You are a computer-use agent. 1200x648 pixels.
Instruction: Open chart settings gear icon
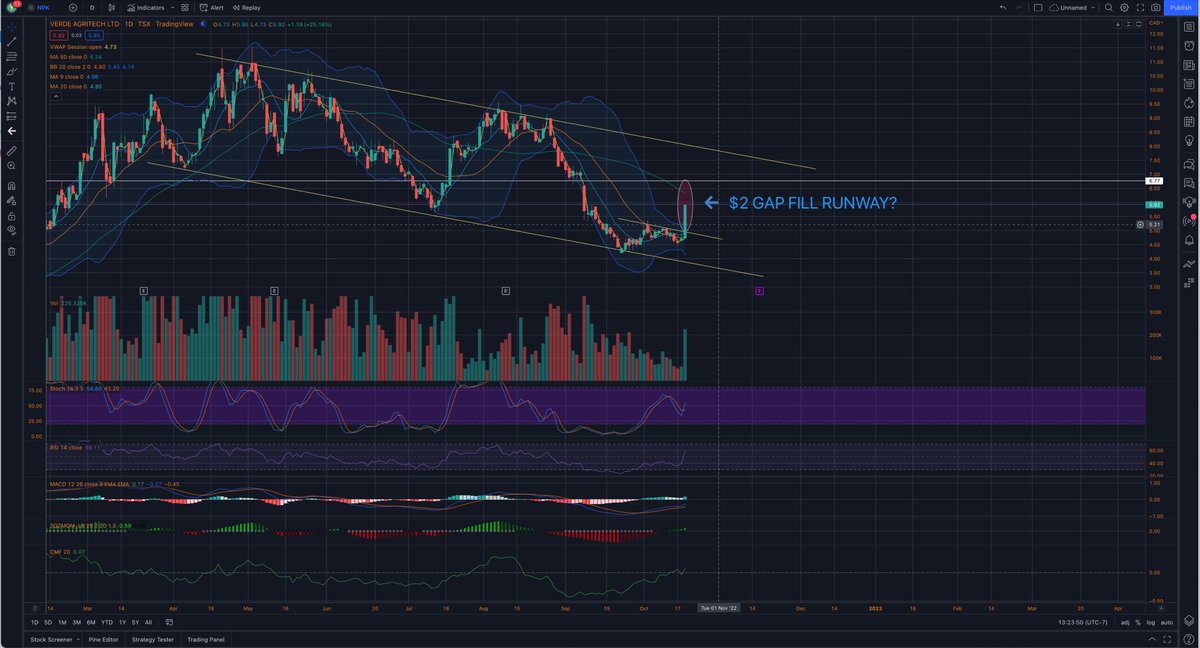pyautogui.click(x=1124, y=7)
